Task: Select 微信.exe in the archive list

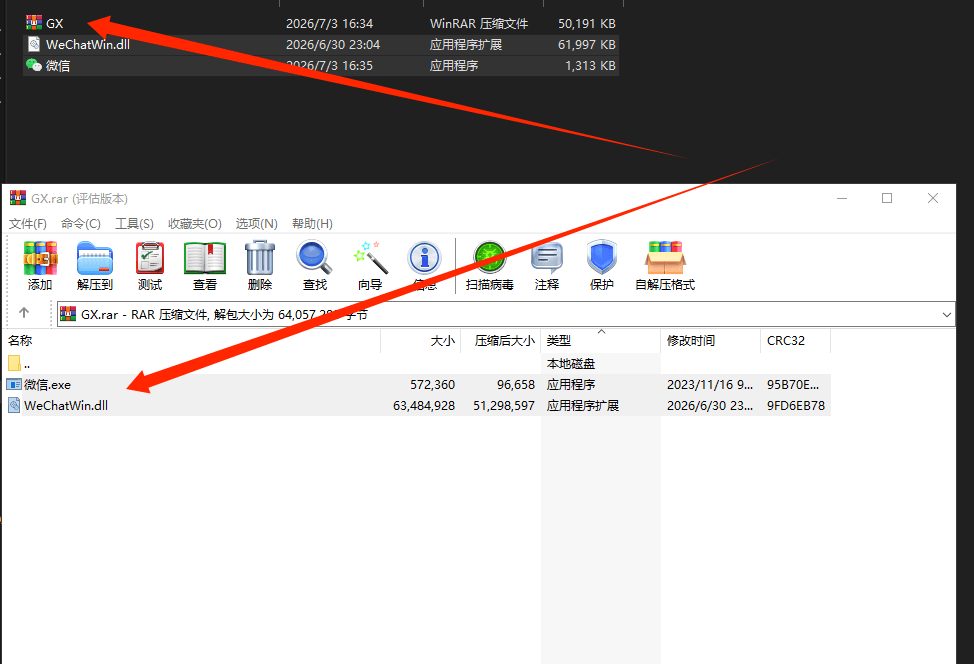Action: pyautogui.click(x=418, y=384)
